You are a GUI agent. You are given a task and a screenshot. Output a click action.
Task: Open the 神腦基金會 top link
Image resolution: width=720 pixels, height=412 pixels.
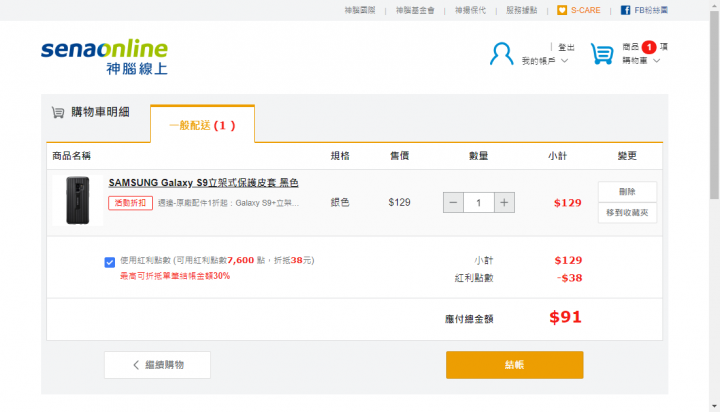(415, 10)
